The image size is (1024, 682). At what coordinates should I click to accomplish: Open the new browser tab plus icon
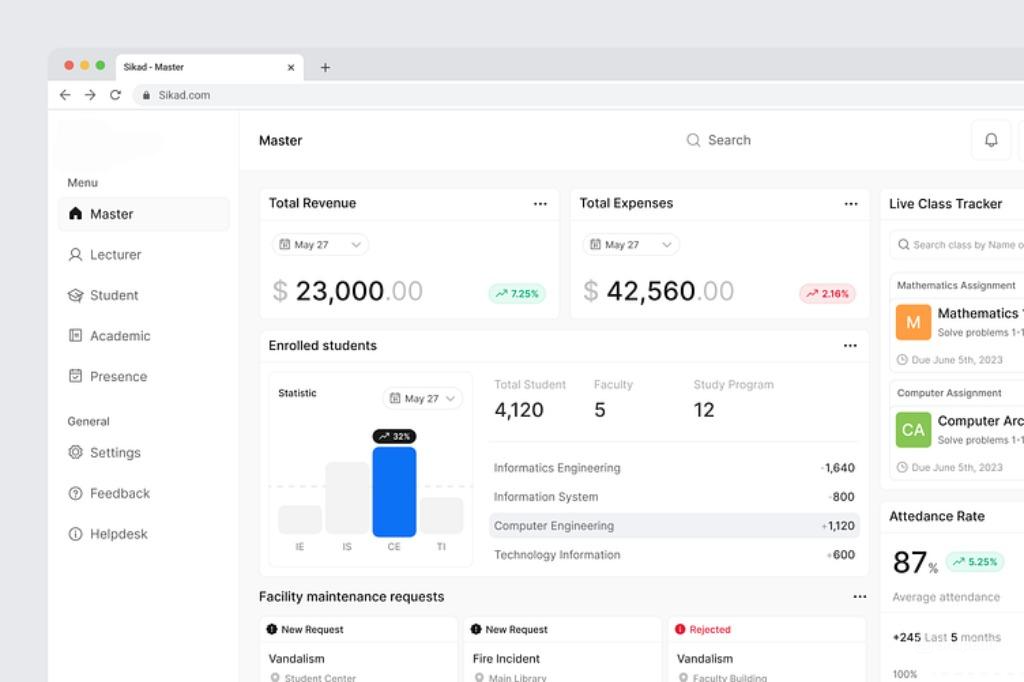[325, 68]
